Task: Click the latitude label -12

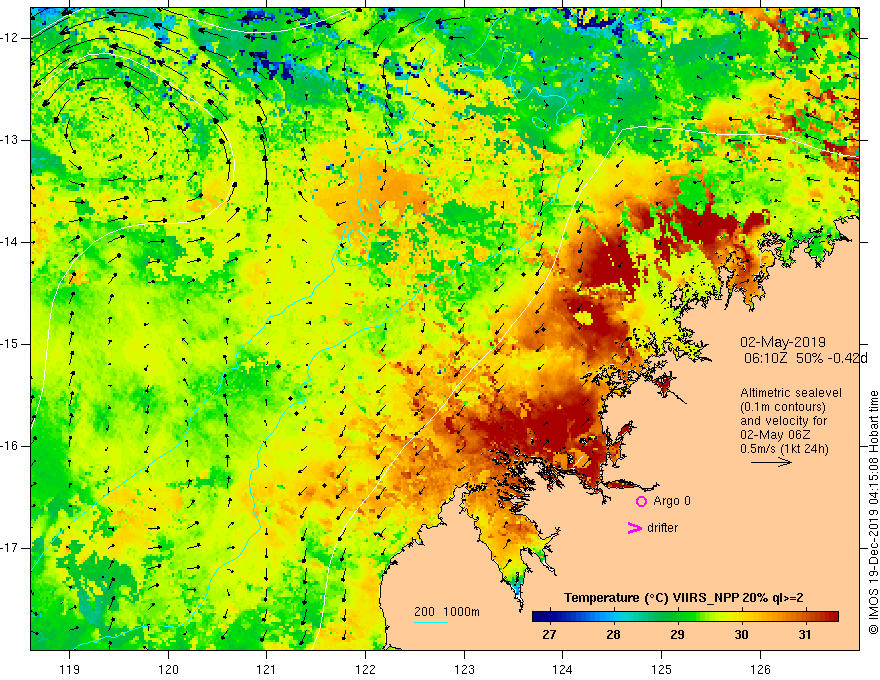Action: pos(11,38)
